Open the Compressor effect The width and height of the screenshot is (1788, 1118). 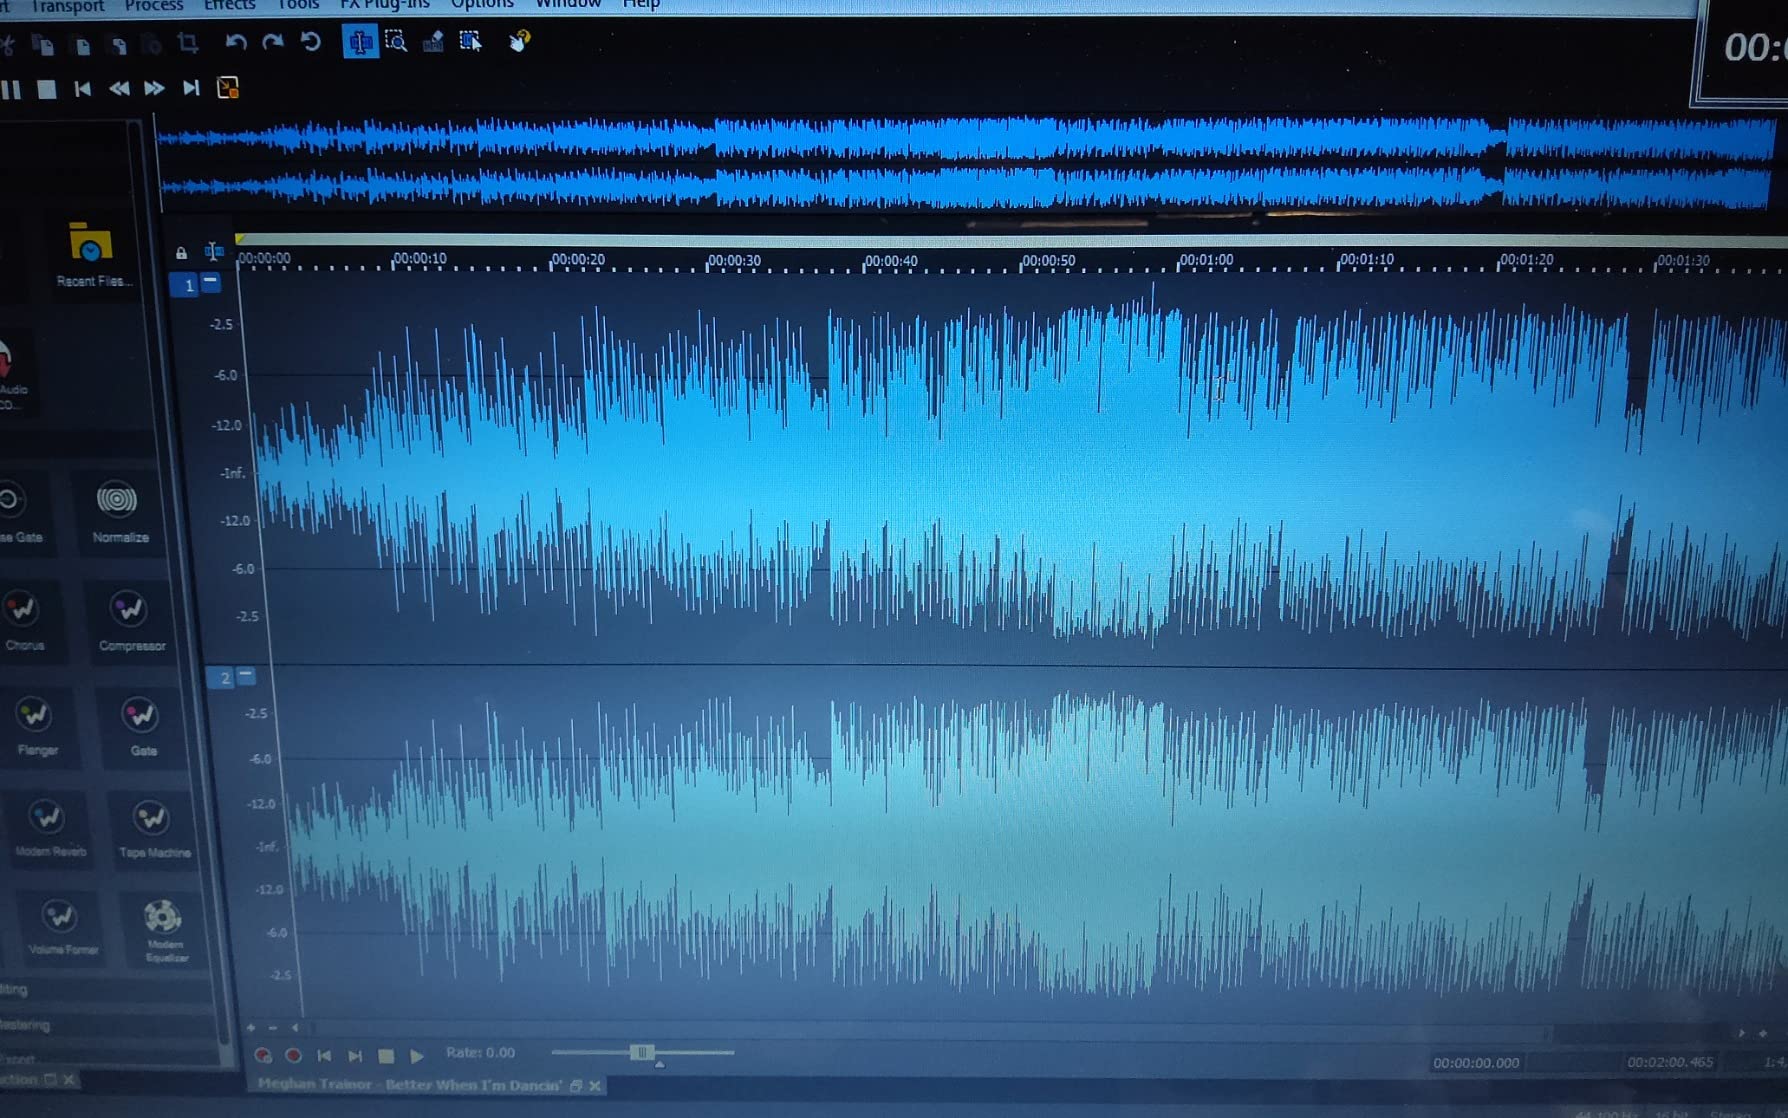point(130,621)
